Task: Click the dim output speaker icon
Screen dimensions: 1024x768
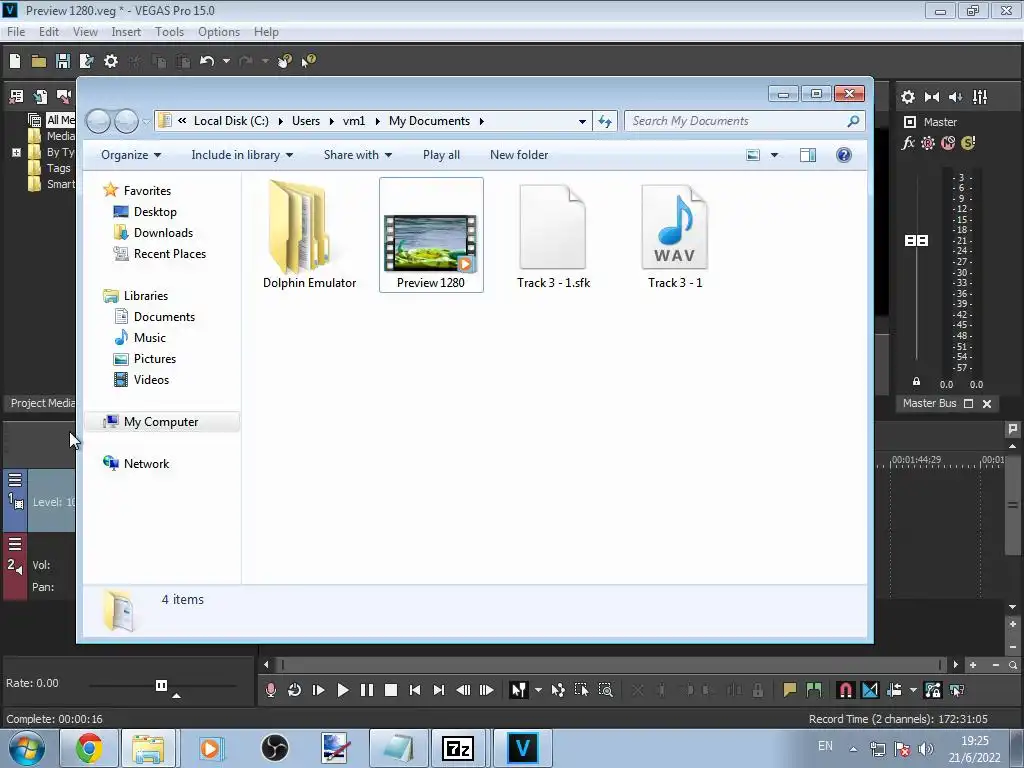Action: click(955, 97)
